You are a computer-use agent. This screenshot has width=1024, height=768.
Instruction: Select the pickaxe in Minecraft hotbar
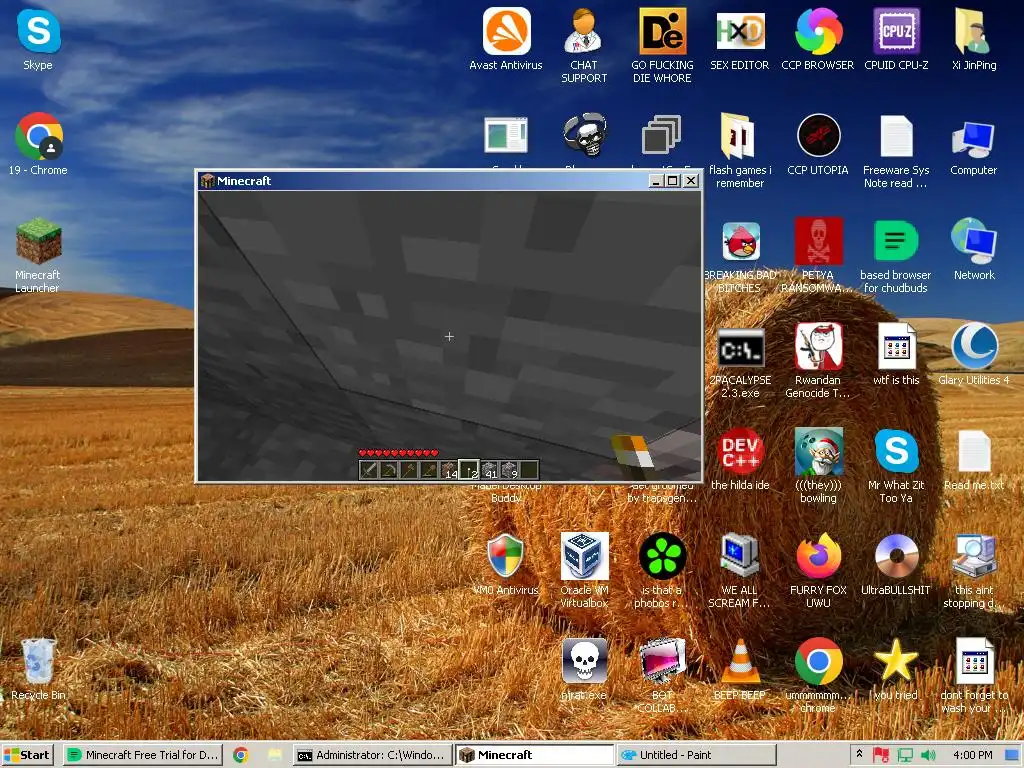pyautogui.click(x=389, y=470)
